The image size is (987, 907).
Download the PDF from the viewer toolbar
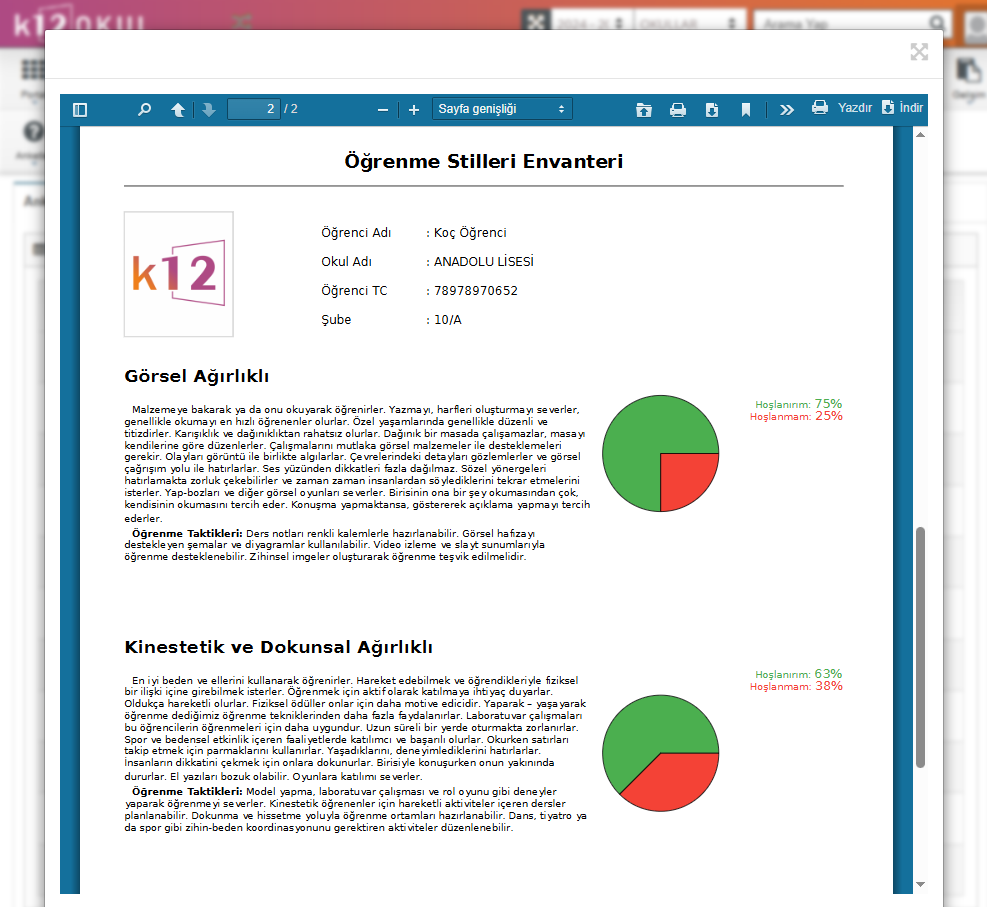coord(712,110)
